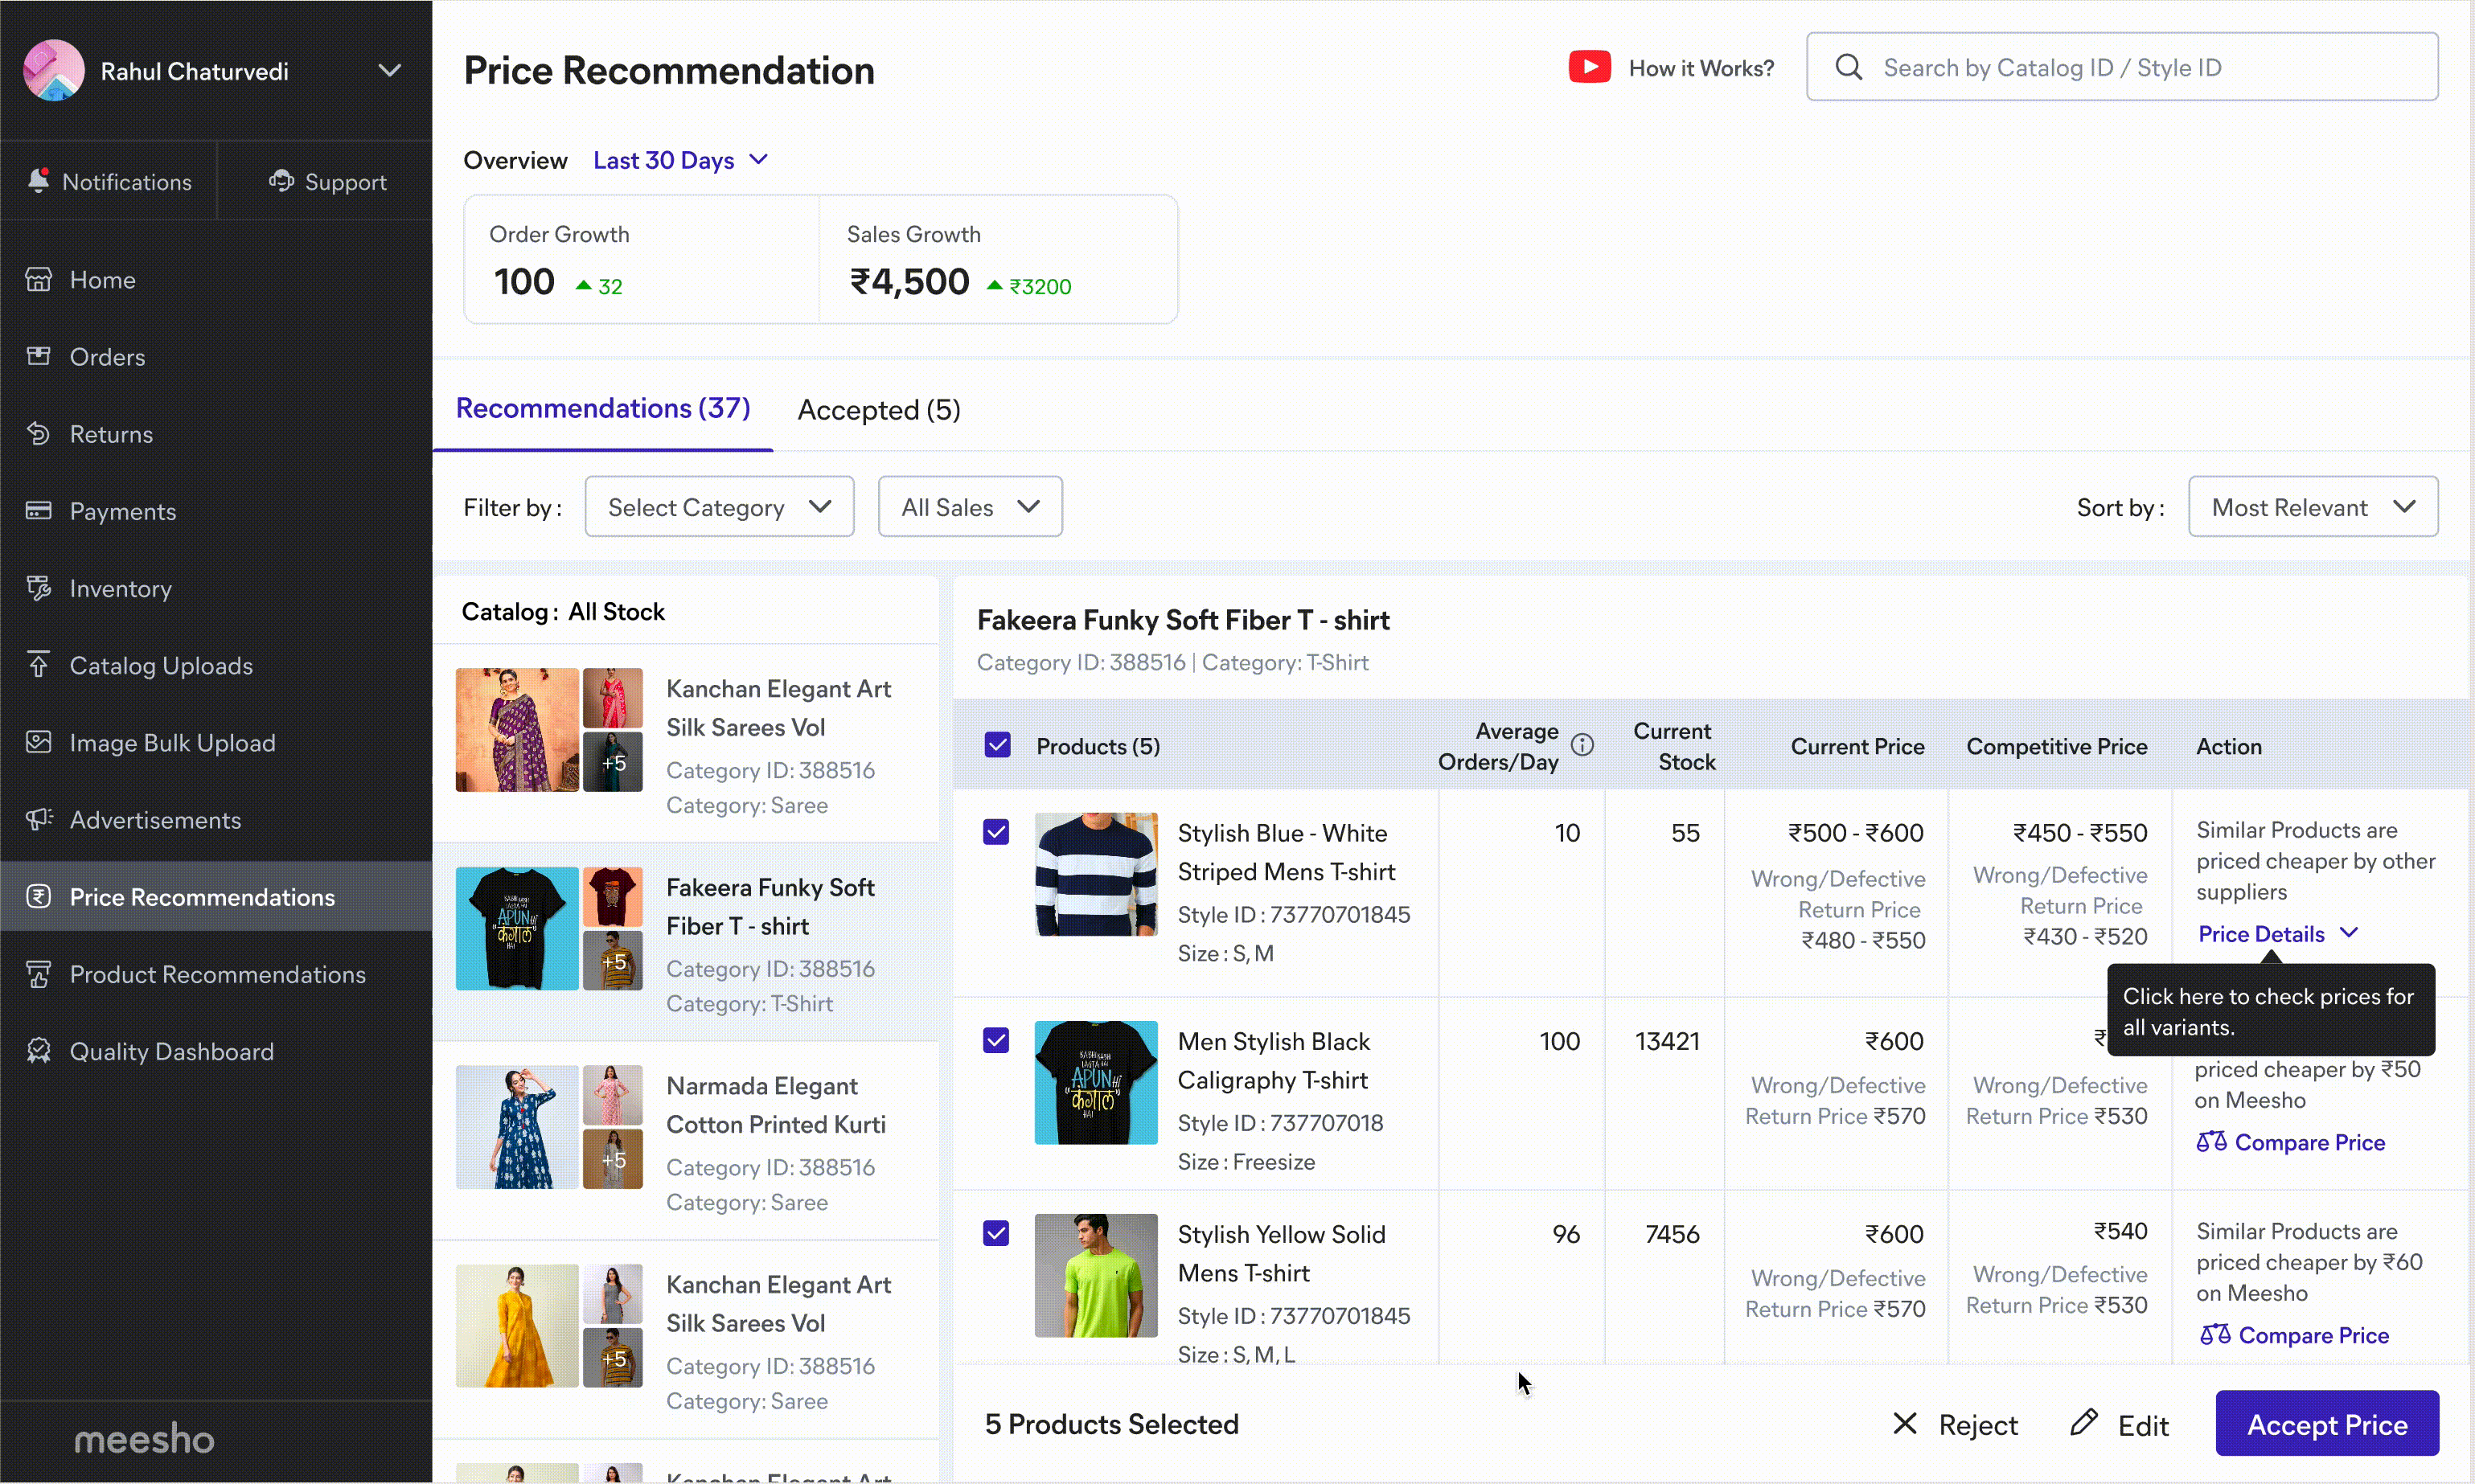This screenshot has width=2475, height=1484.
Task: Click the user profile avatar
Action: point(54,70)
